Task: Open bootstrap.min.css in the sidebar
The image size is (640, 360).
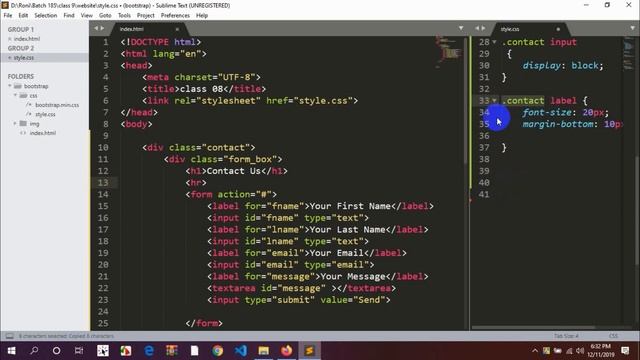Action: pyautogui.click(x=57, y=105)
